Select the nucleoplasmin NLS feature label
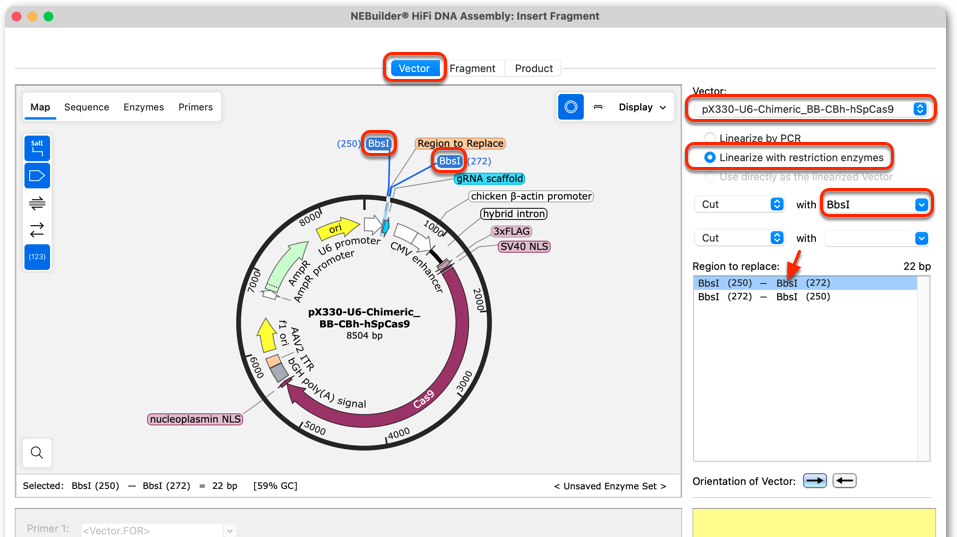The image size is (957, 537). point(195,419)
